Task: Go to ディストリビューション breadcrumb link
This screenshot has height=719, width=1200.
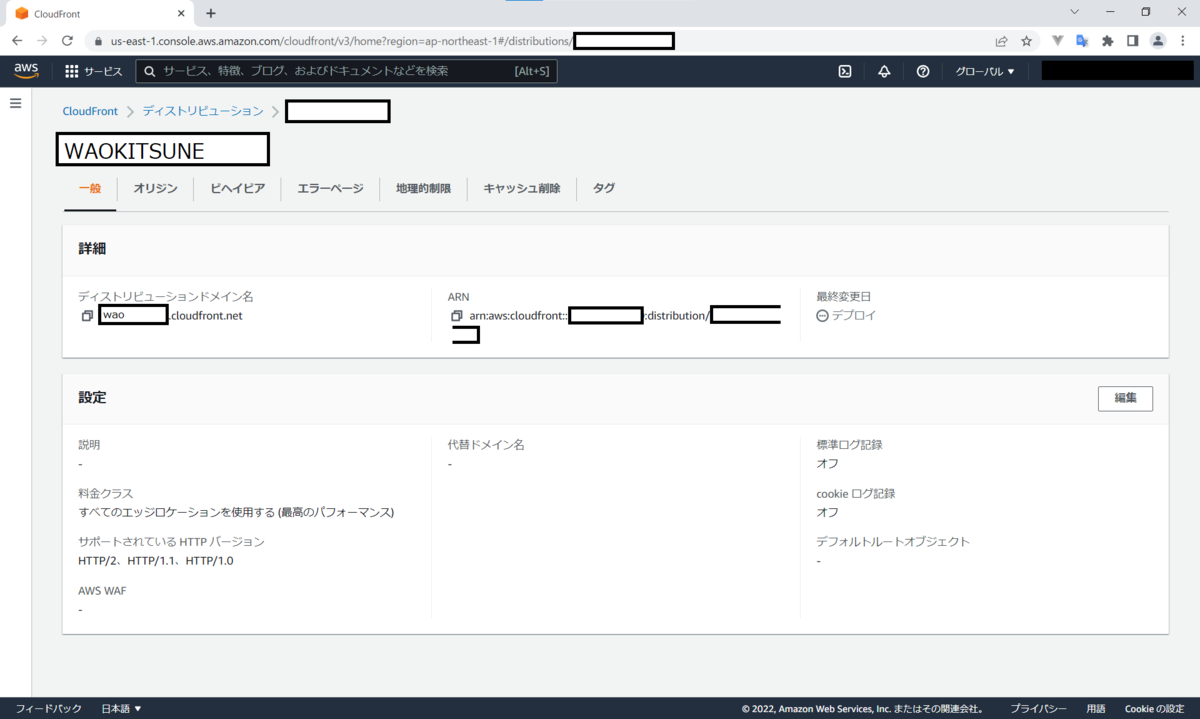Action: (x=203, y=112)
